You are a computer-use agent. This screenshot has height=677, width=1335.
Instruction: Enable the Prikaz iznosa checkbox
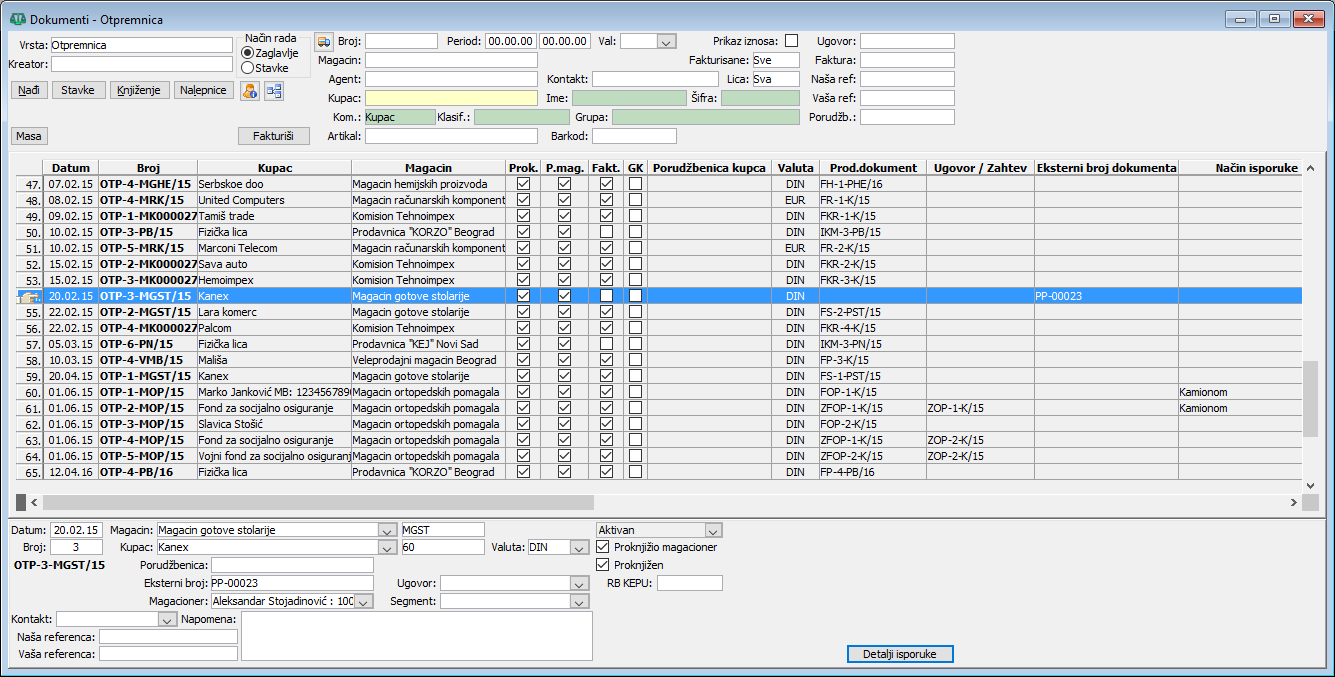(x=792, y=41)
